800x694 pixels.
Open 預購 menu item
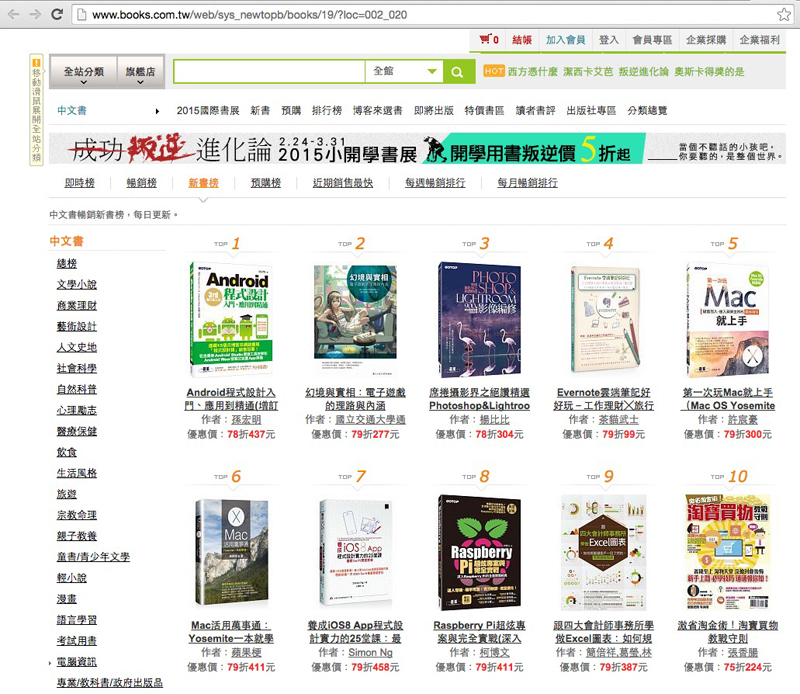tap(291, 110)
